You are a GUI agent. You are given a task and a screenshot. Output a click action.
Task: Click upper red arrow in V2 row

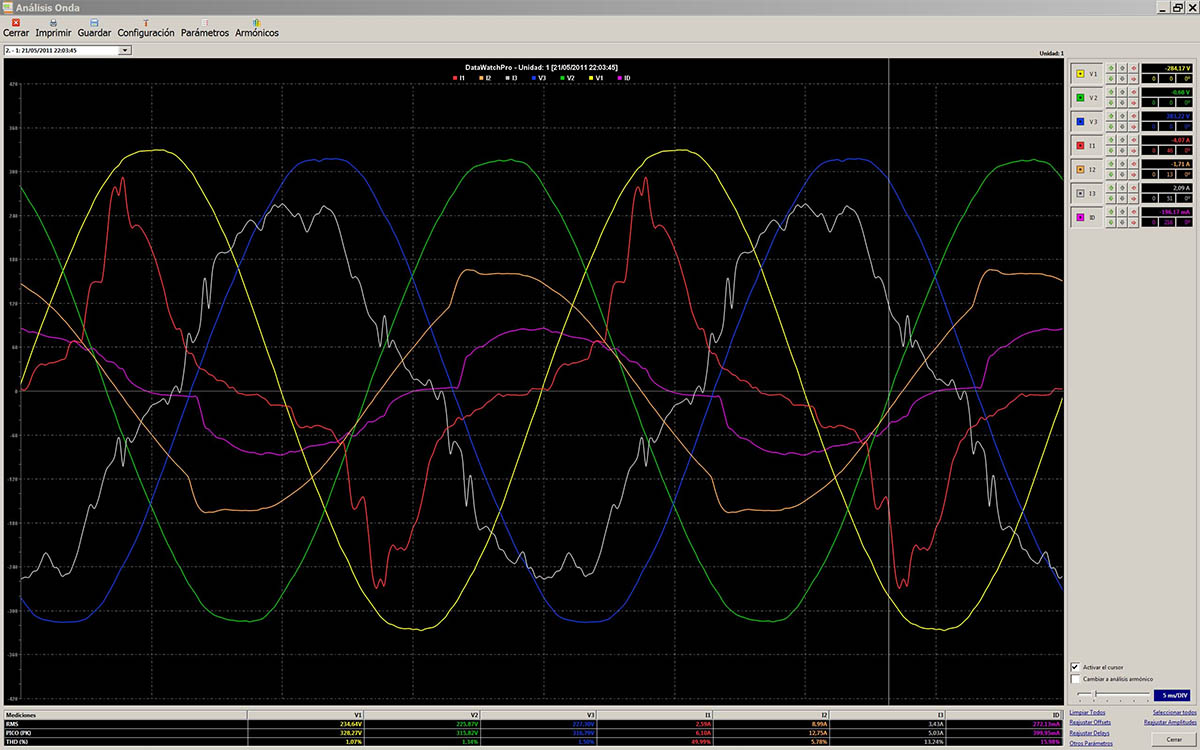[x=1134, y=93]
